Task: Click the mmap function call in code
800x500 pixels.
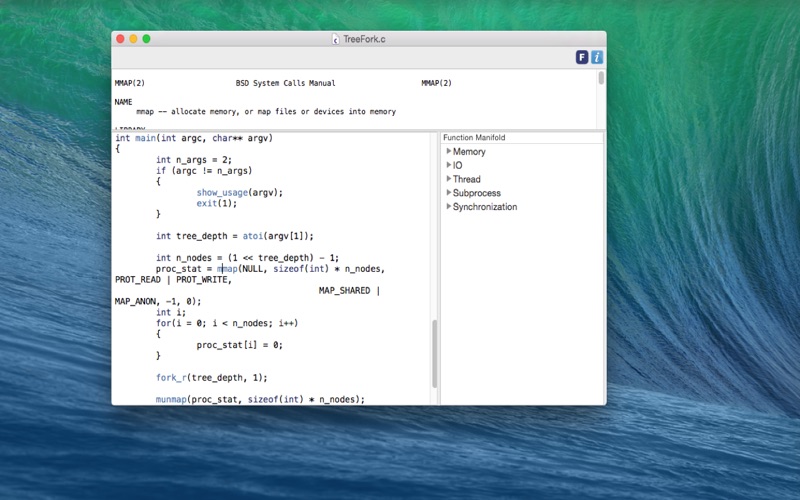Action: coord(227,269)
